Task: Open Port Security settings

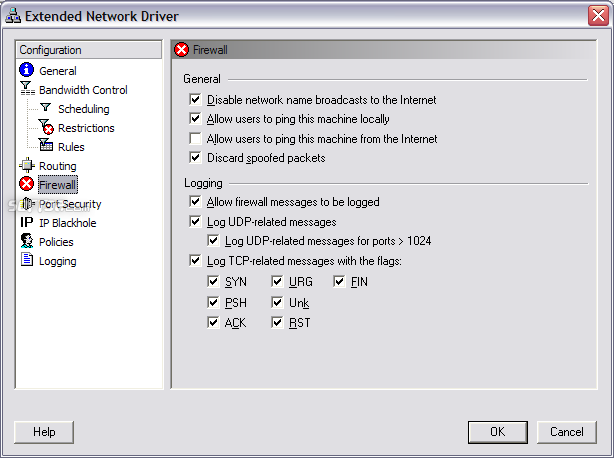Action: [x=70, y=204]
